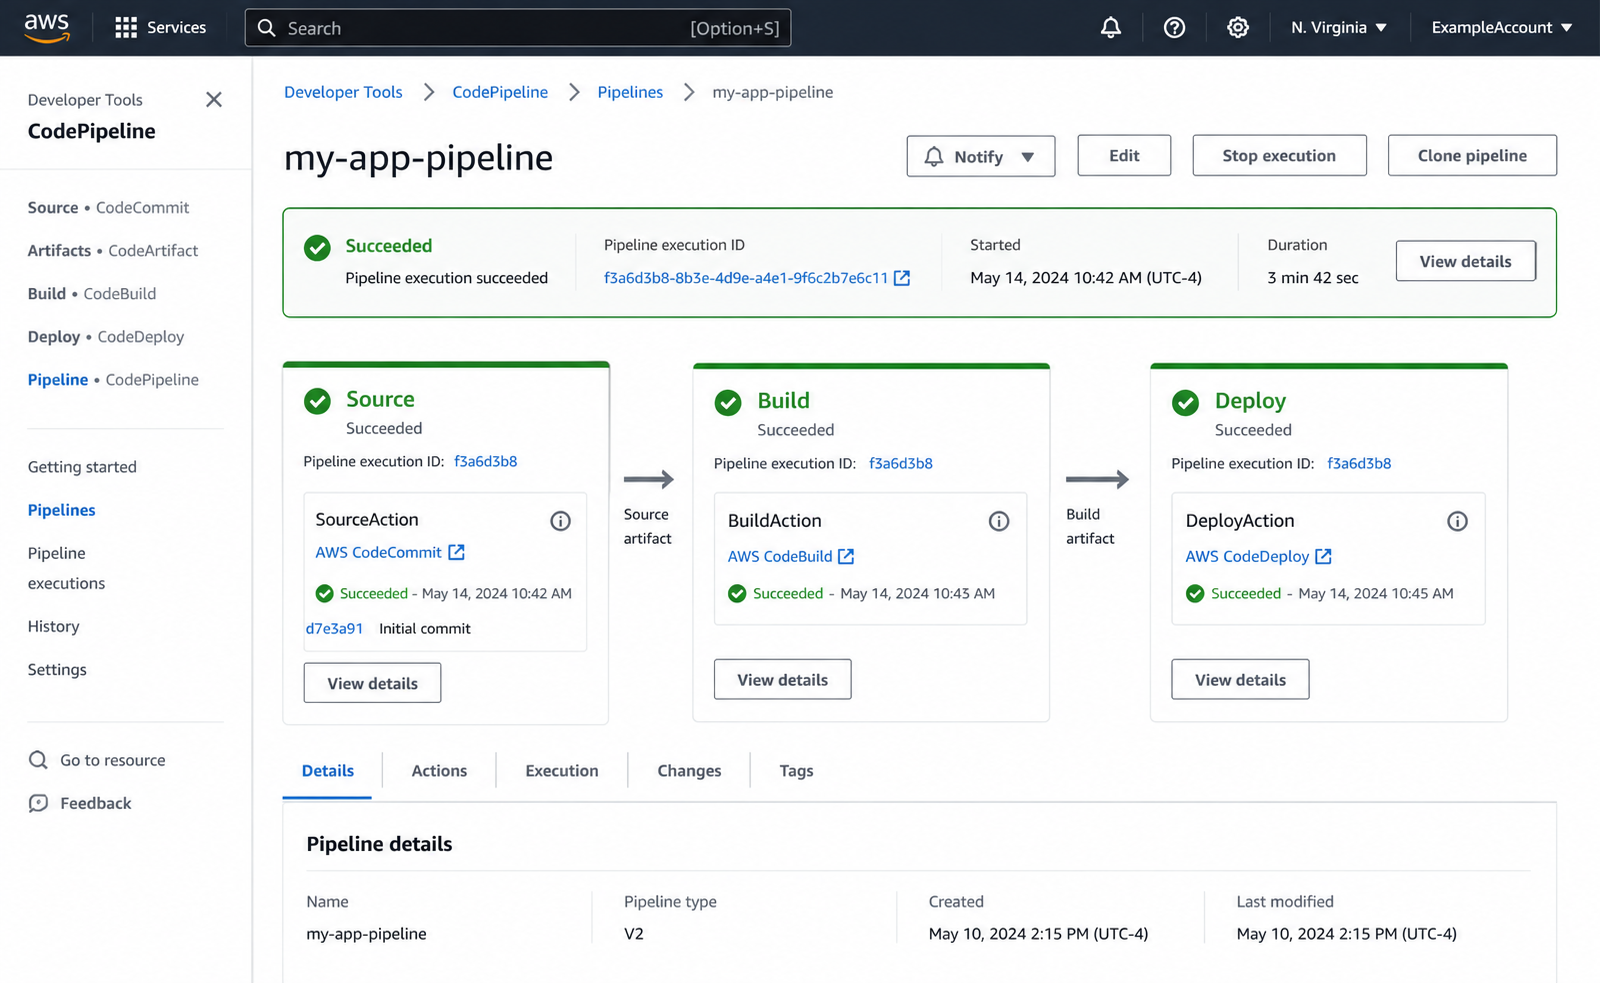Expand the Notify dropdown arrow
The height and width of the screenshot is (983, 1600).
click(x=1028, y=157)
